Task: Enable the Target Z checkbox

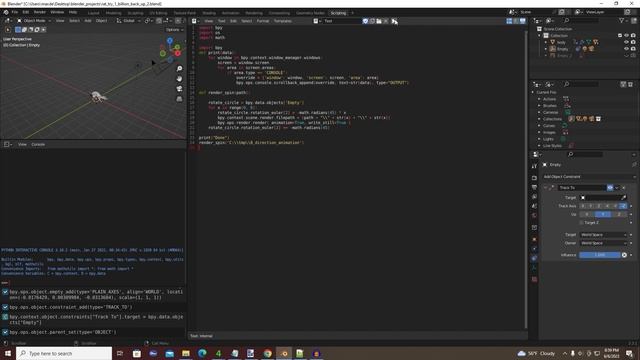Action: point(582,223)
